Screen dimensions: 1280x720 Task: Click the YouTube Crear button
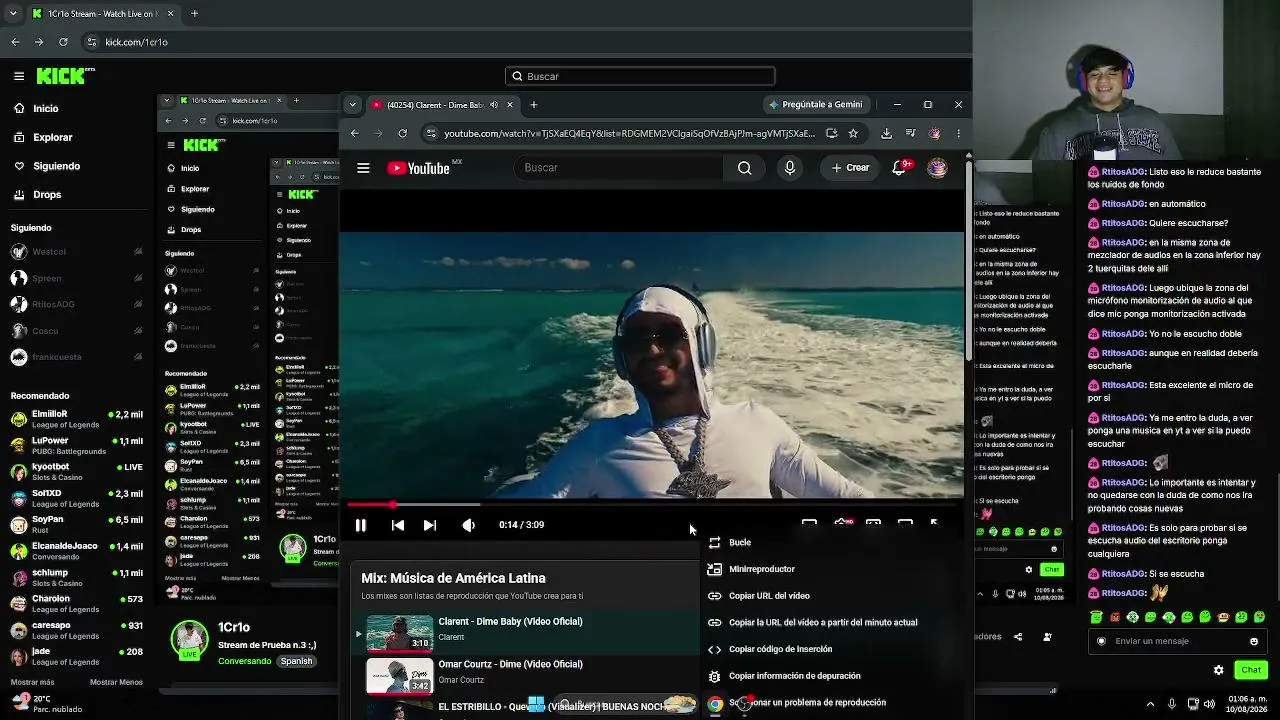tap(851, 168)
